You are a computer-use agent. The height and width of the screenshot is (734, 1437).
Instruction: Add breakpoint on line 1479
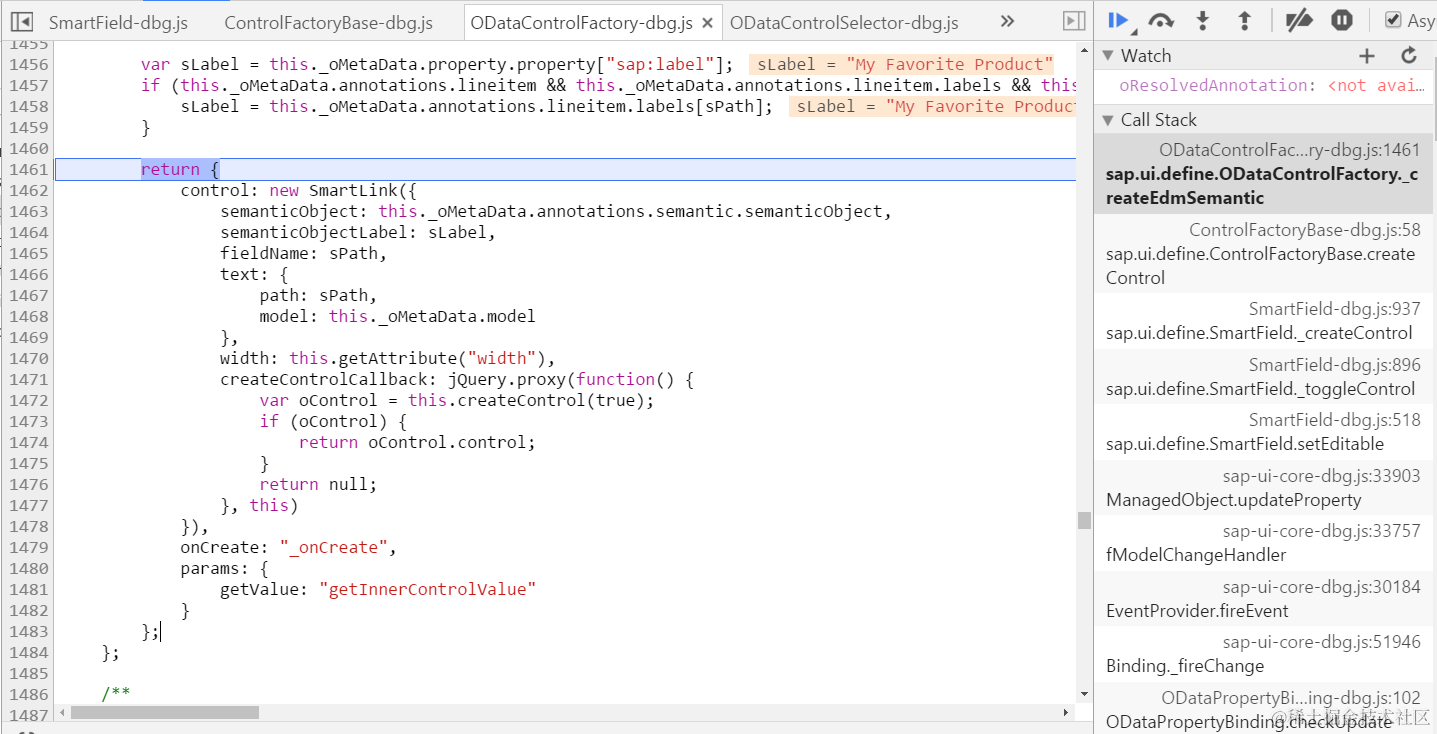(28, 548)
